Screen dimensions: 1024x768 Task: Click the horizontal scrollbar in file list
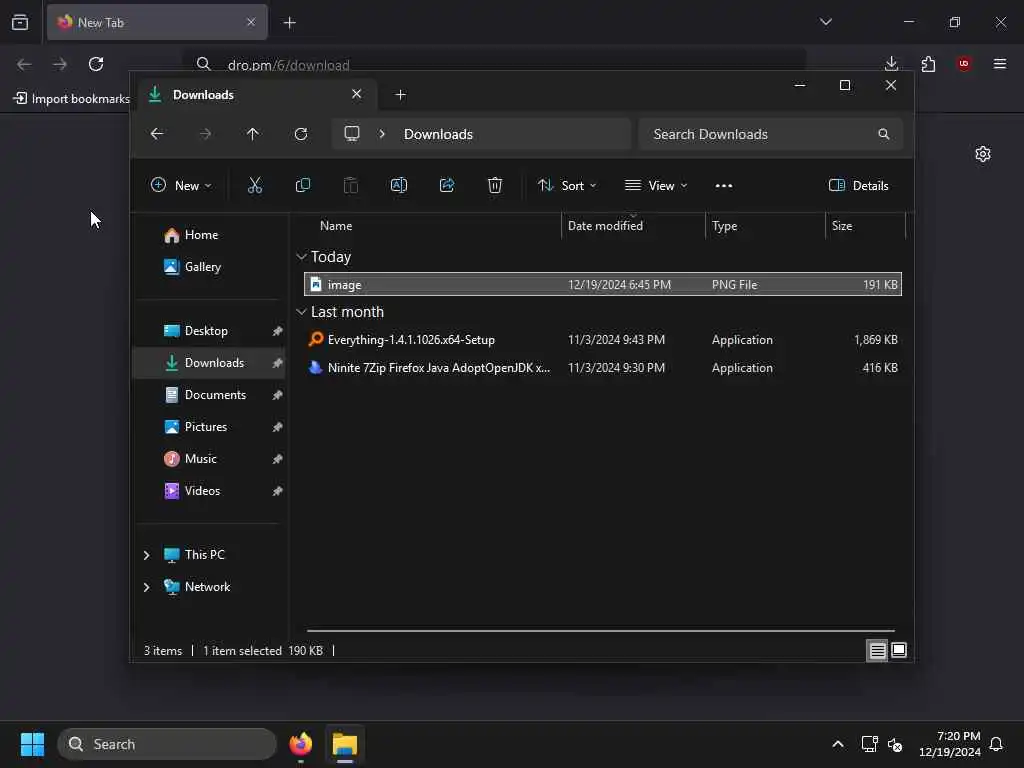(x=601, y=631)
